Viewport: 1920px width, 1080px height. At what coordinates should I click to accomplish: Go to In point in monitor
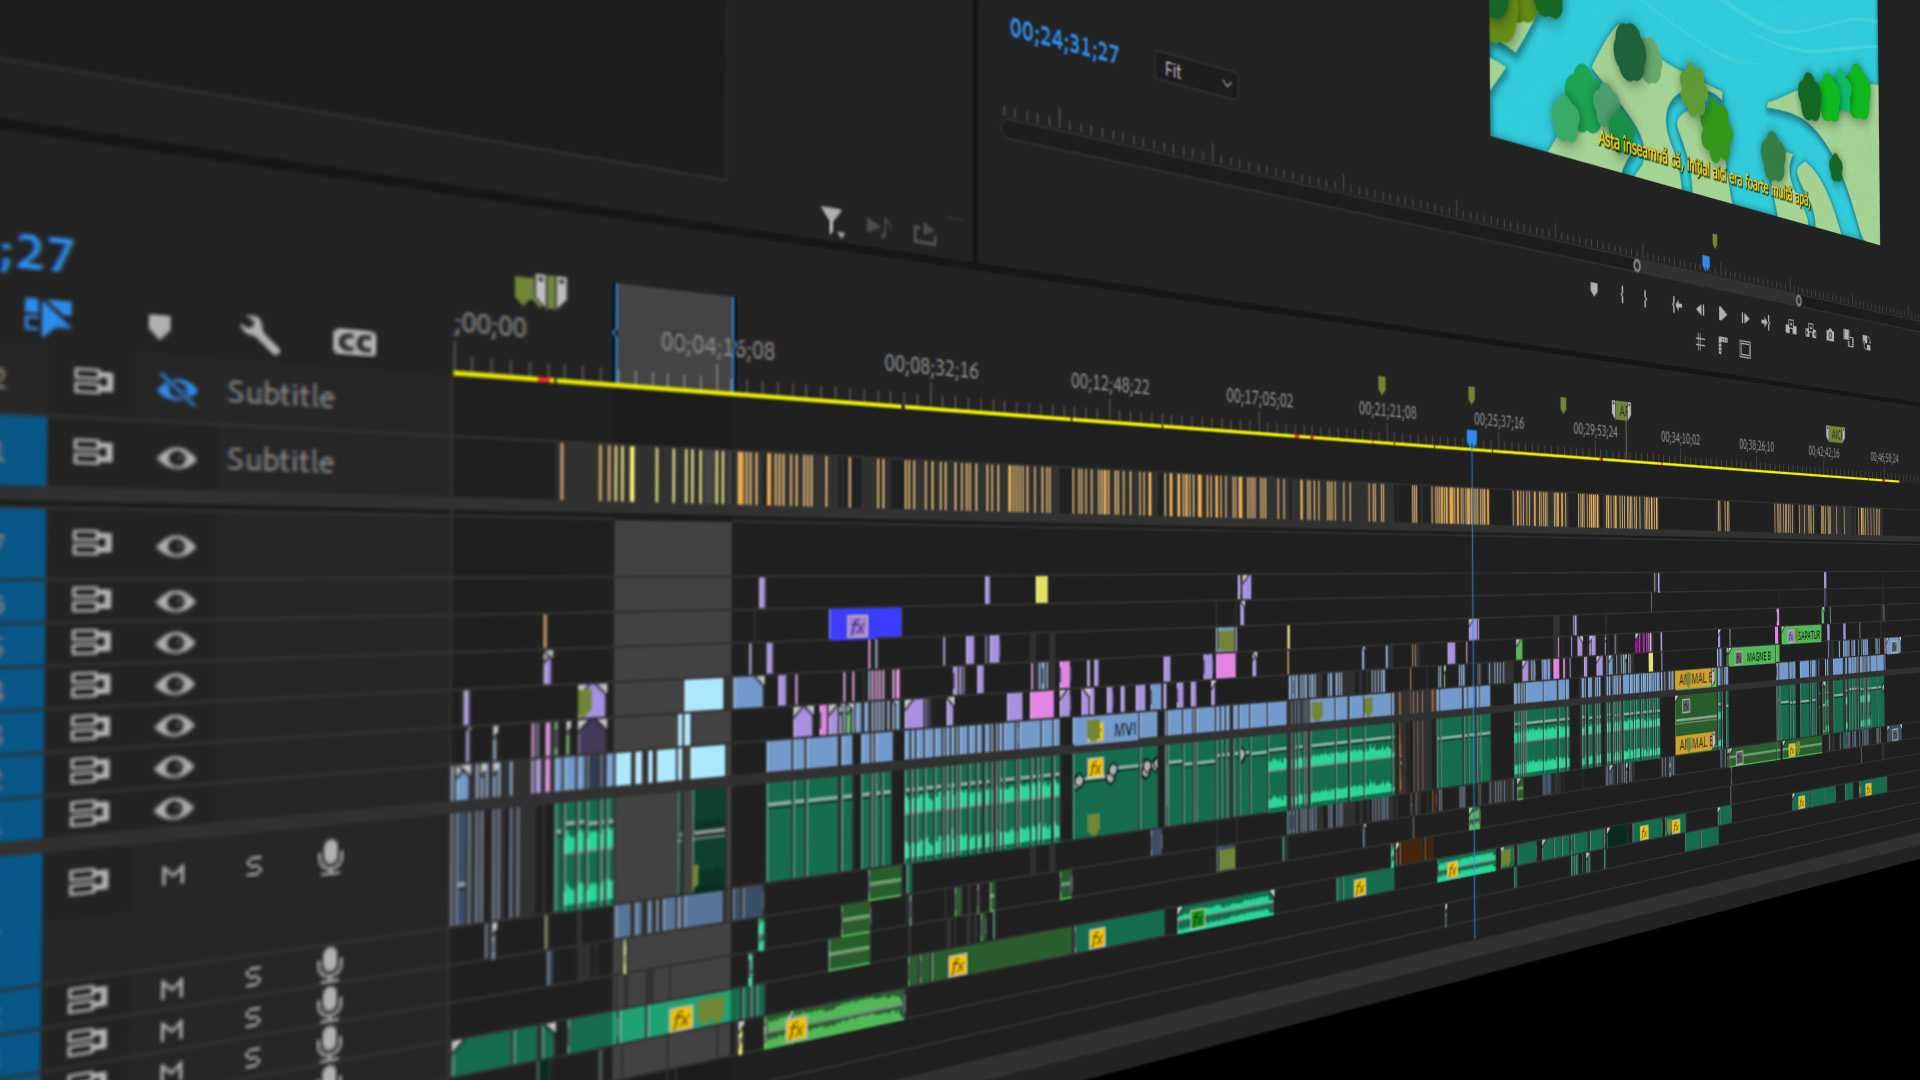coord(1677,305)
